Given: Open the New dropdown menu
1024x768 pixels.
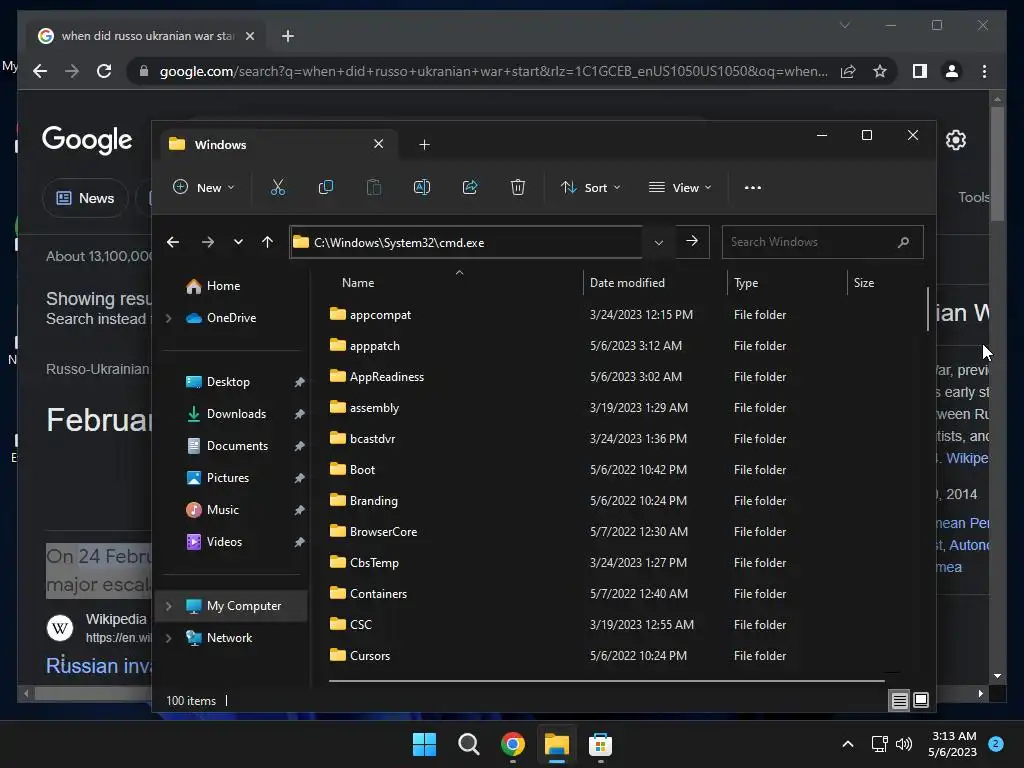Looking at the screenshot, I should tap(203, 187).
